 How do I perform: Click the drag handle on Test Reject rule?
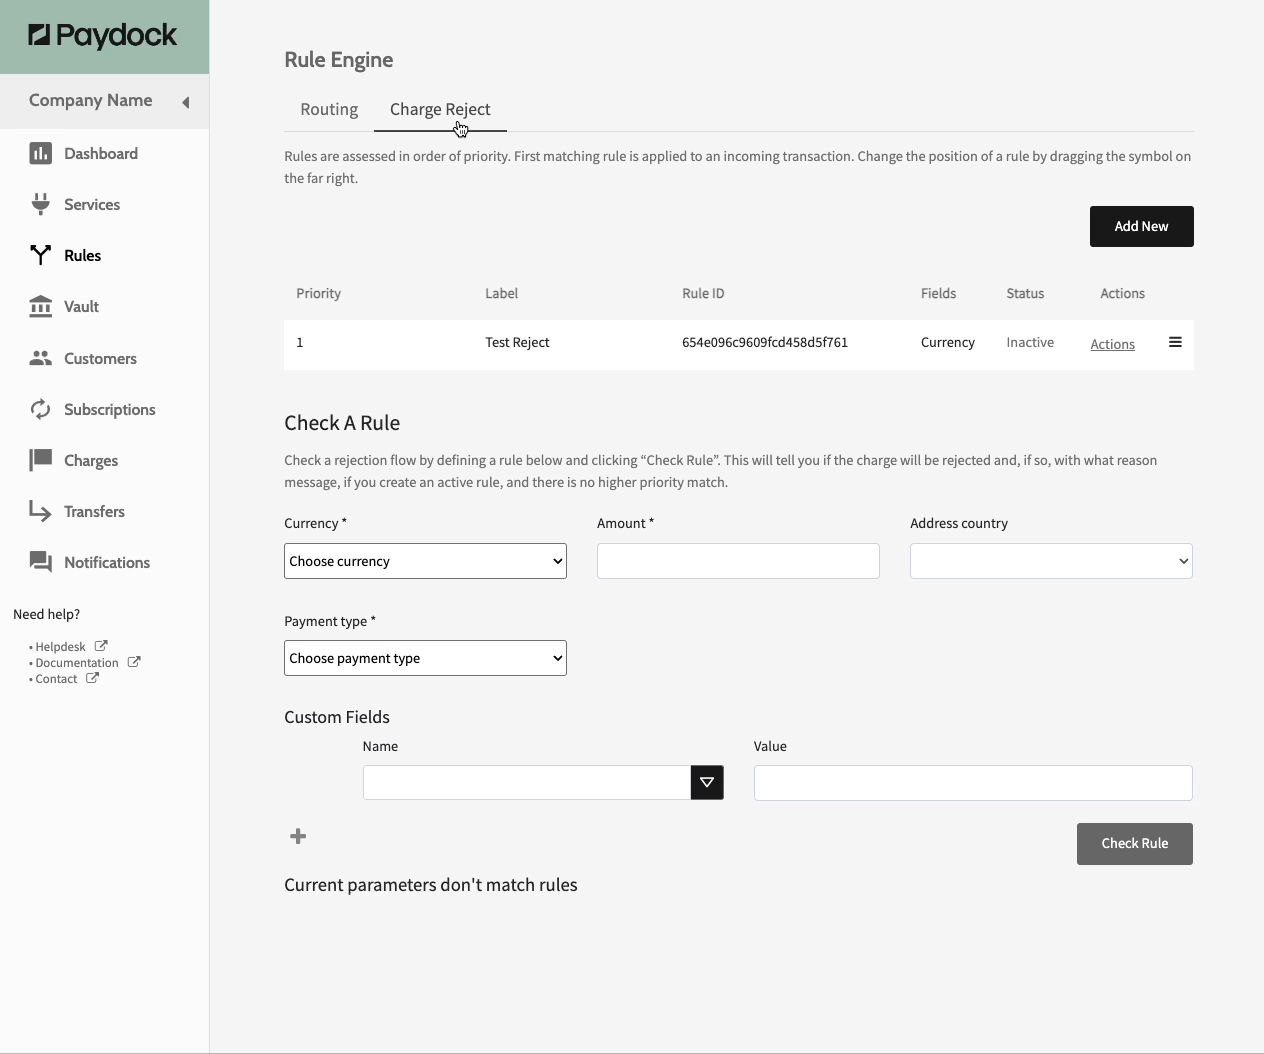(1175, 342)
